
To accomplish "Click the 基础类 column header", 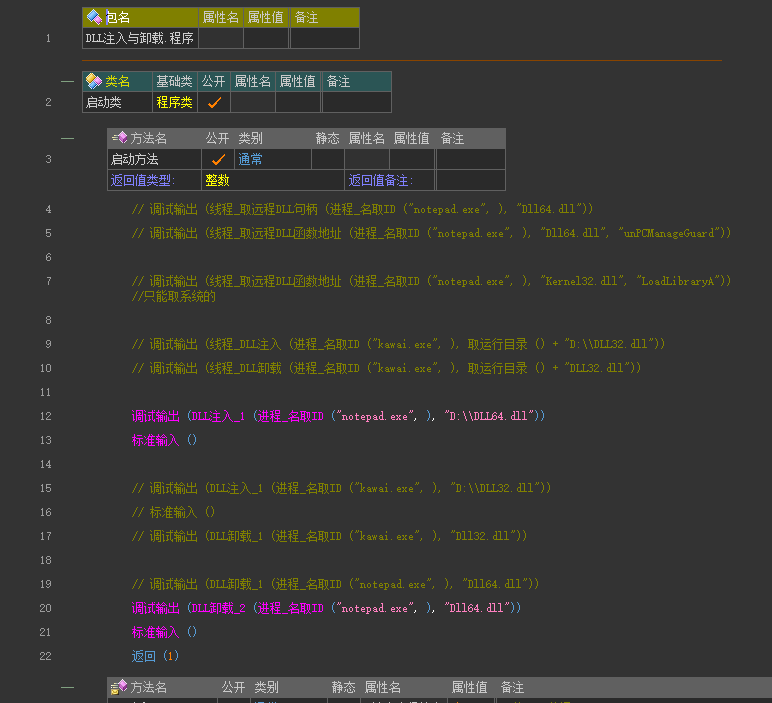I will (174, 81).
